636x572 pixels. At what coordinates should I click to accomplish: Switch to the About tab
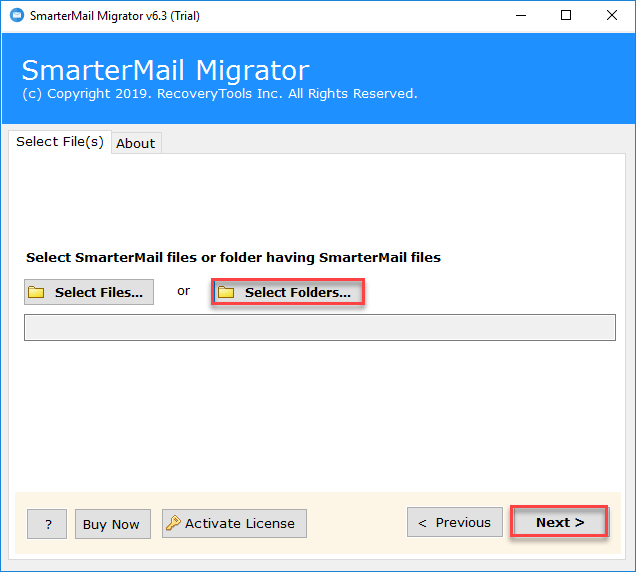coord(135,143)
